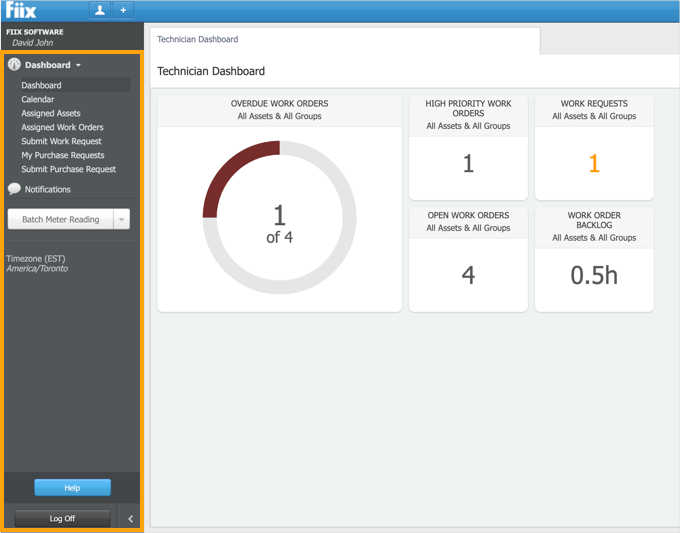Click the Batch Meter Reading button
The width and height of the screenshot is (680, 533).
tap(61, 220)
